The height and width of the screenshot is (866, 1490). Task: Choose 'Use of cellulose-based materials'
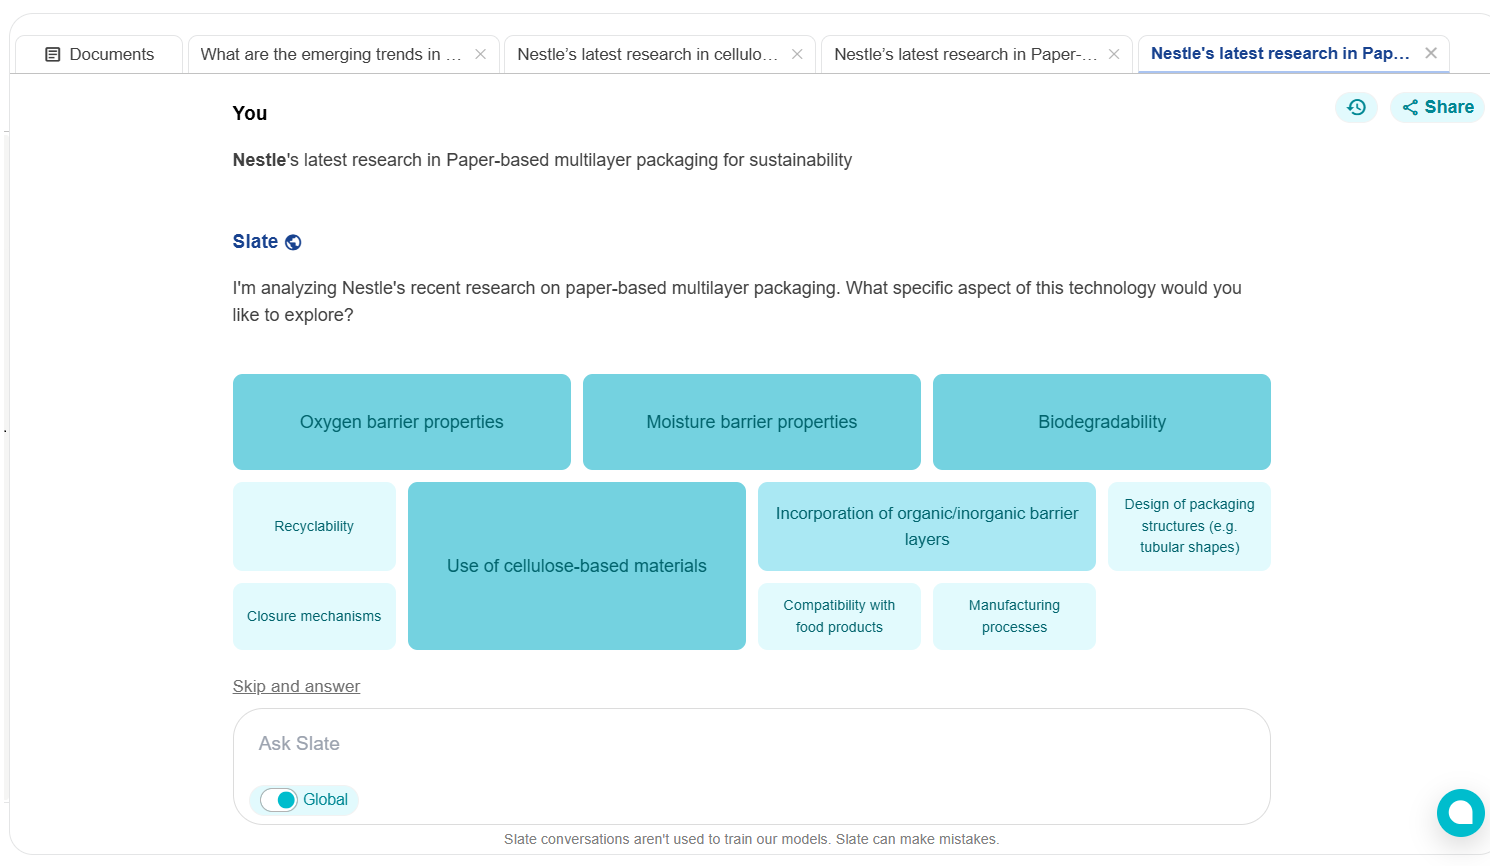[x=576, y=566]
